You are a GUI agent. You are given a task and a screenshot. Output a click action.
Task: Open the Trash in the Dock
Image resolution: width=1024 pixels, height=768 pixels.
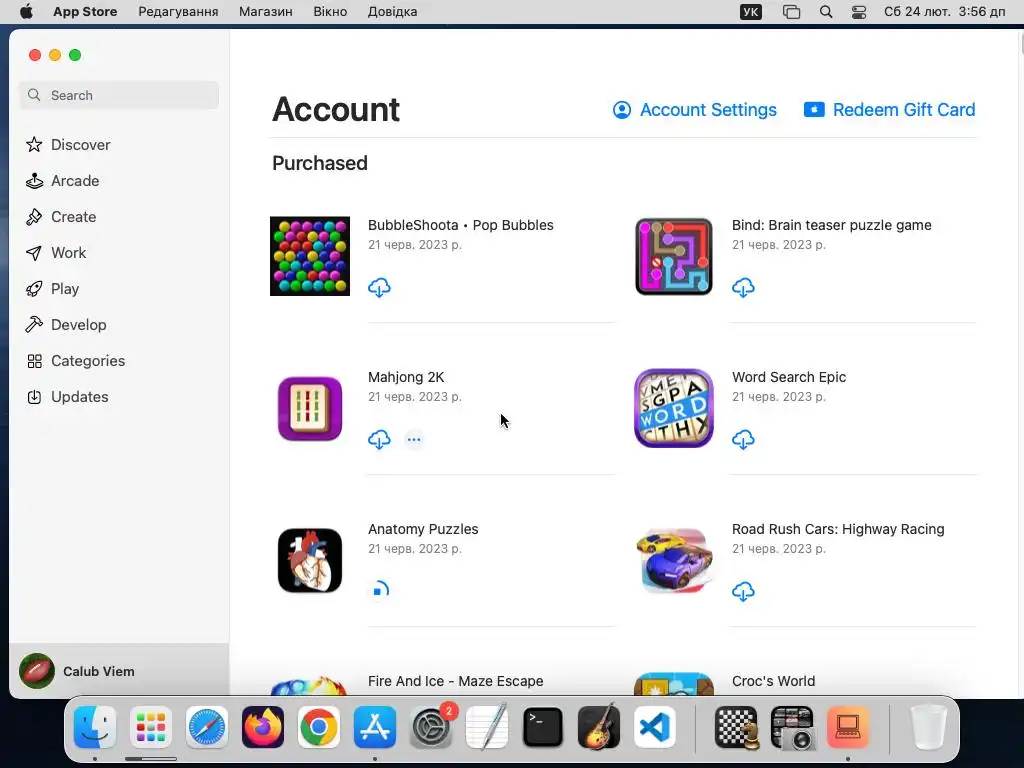pyautogui.click(x=928, y=727)
